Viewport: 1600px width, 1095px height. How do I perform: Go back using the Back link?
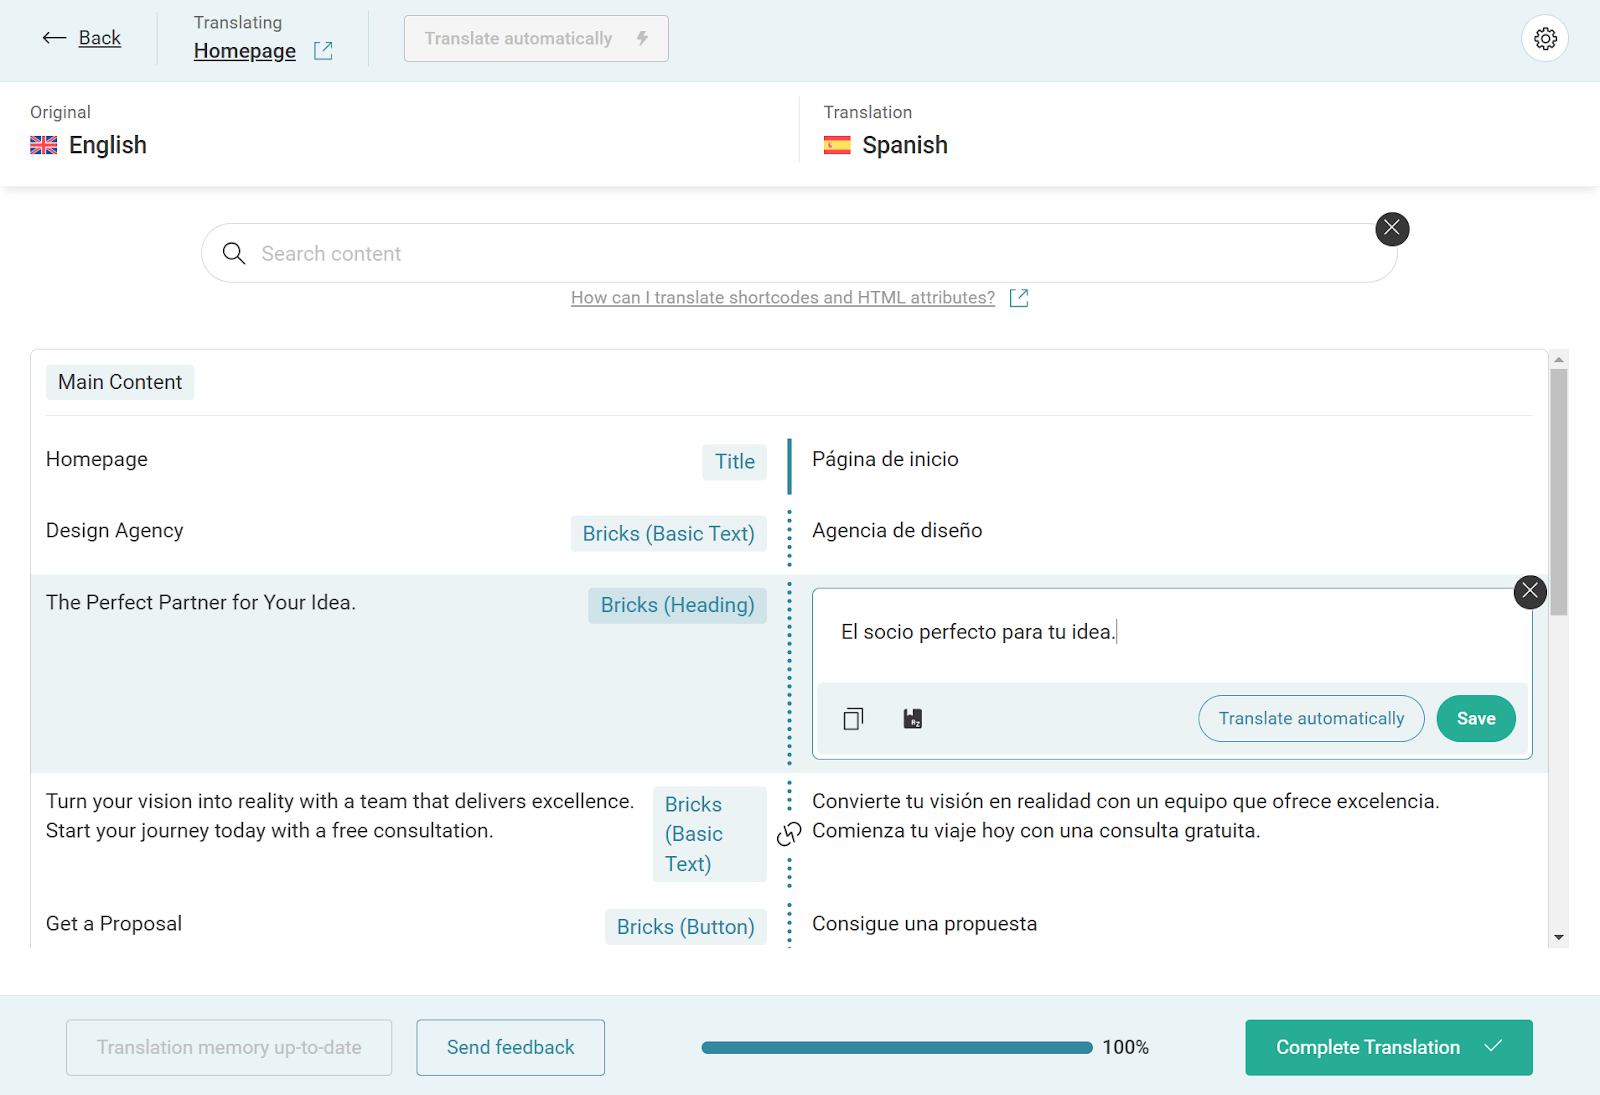pos(99,38)
